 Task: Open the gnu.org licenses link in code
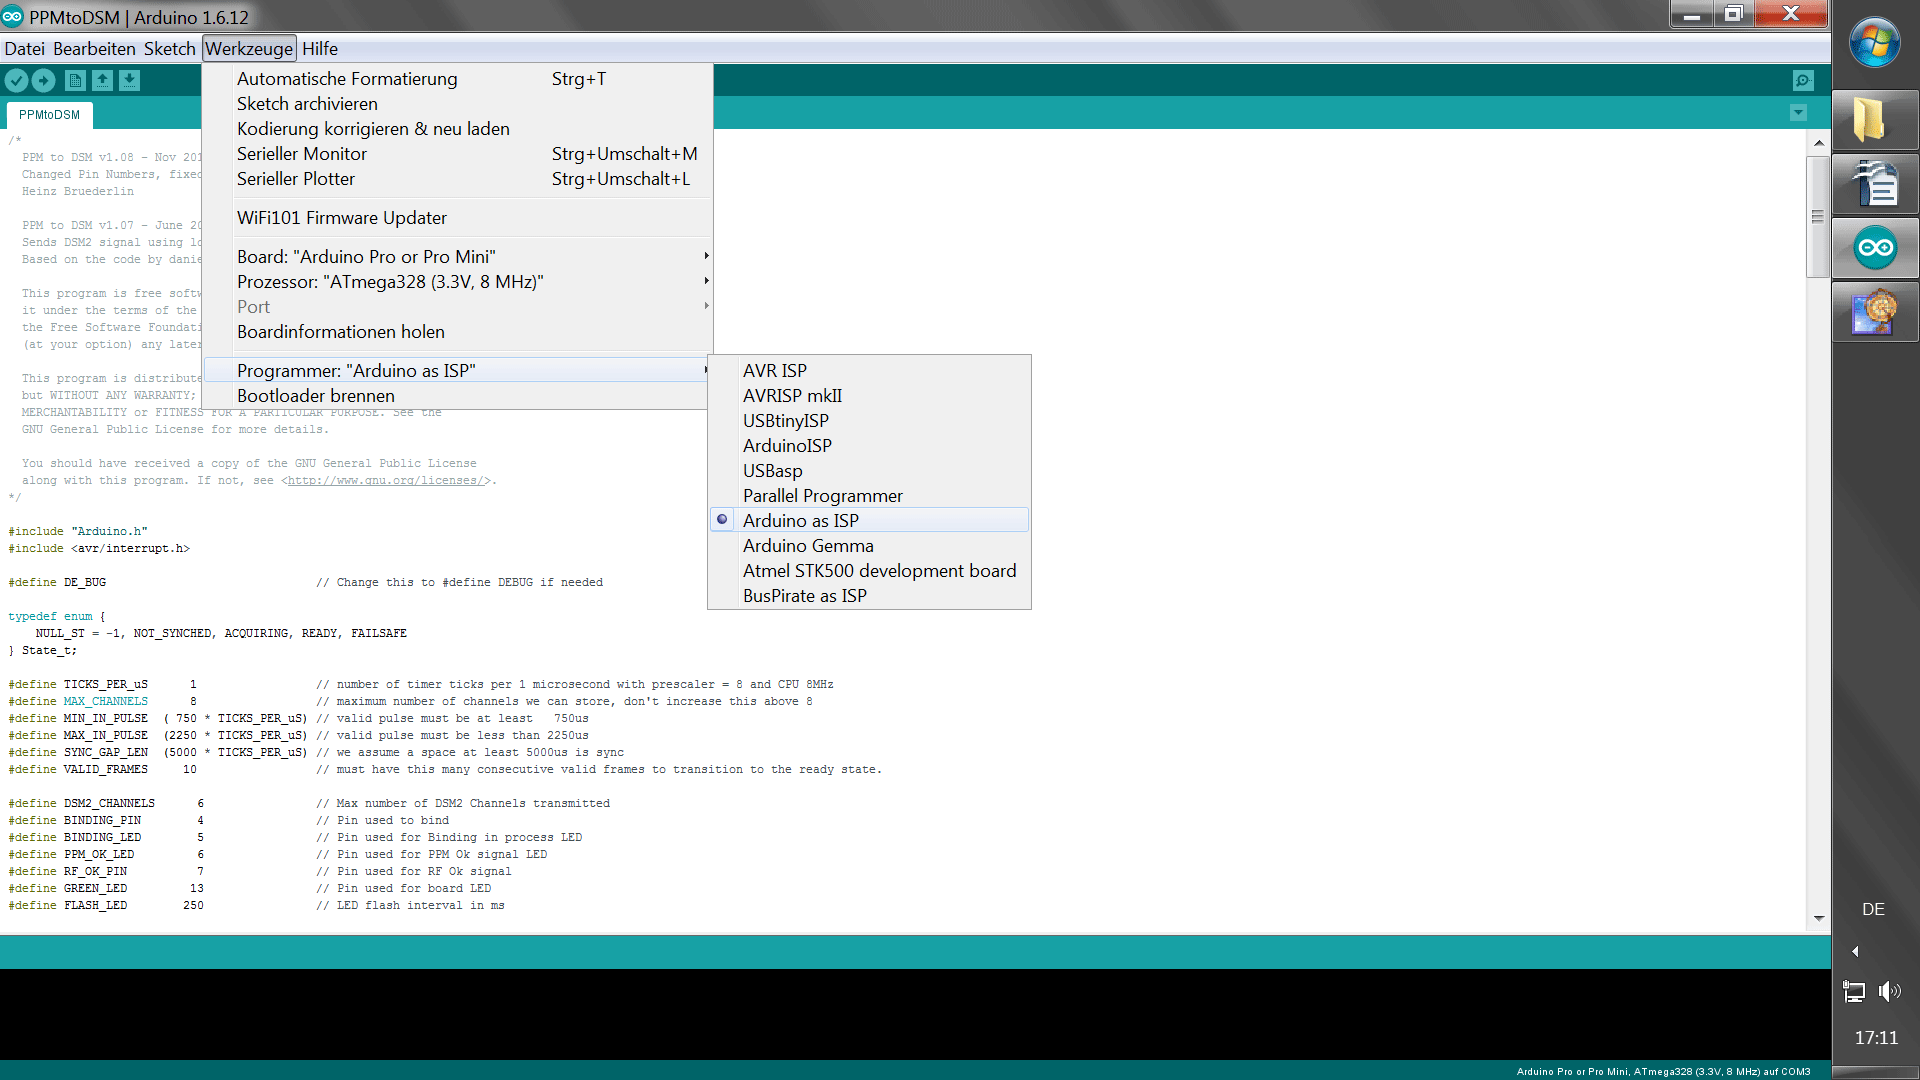click(387, 481)
